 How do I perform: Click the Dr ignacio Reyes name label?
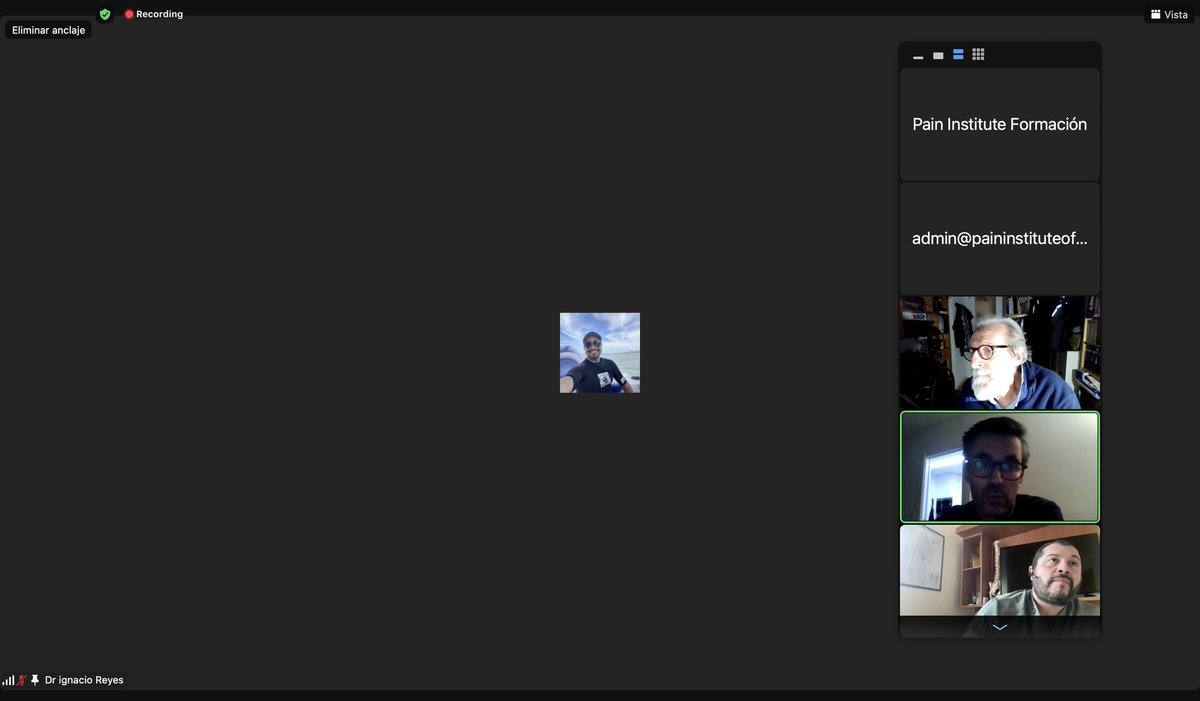tap(85, 680)
